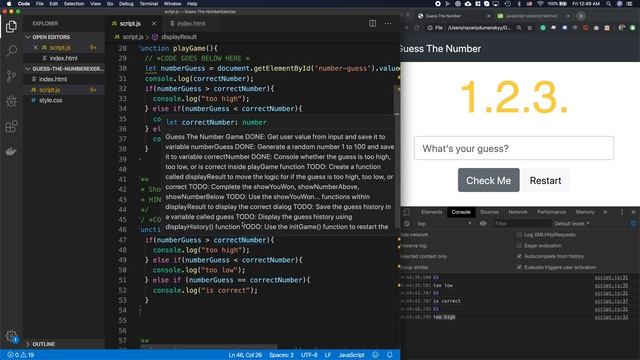Open macOS Spotlight search
Image resolution: width=640 pixels, height=360 pixels.
pyautogui.click(x=609, y=4)
